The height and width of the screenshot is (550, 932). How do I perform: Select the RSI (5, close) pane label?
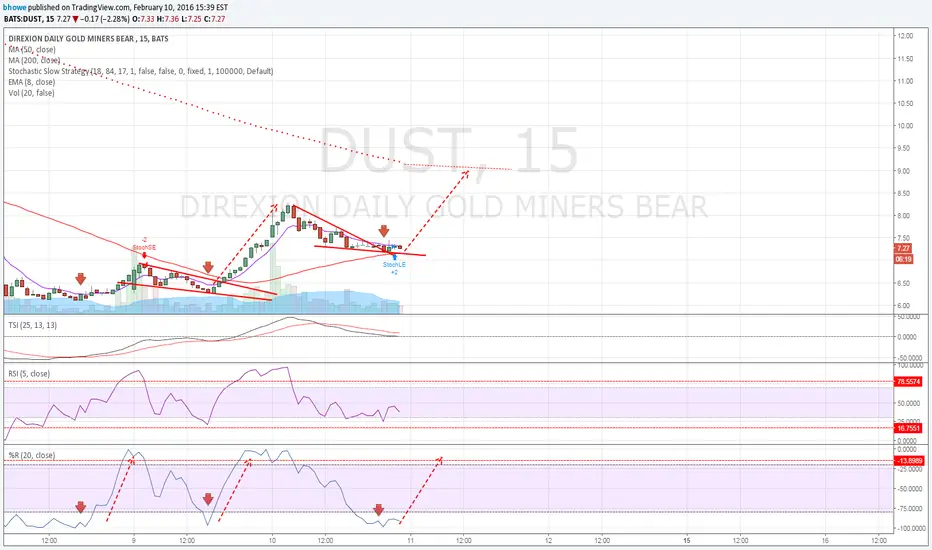click(29, 373)
